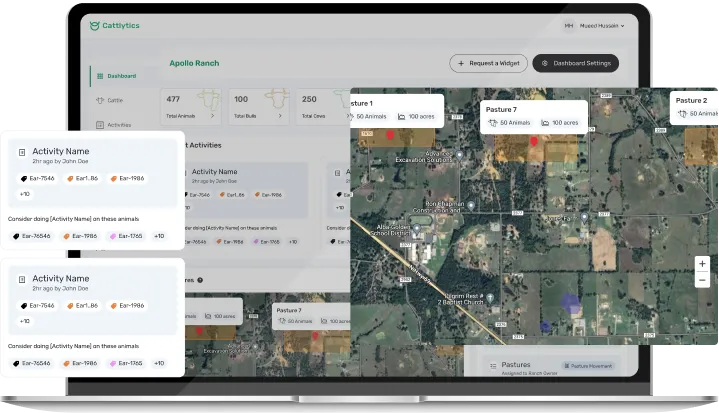Click the Ear-7546 tag in the dashboard card
Viewport: 719px width, 413px height.
[197, 195]
